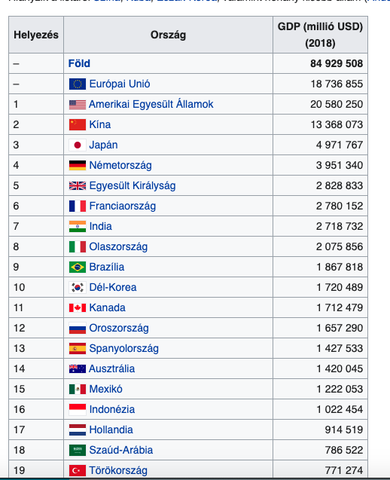The image size is (390, 480).
Task: Click the Turkish flag next to Törökország
Action: click(77, 470)
